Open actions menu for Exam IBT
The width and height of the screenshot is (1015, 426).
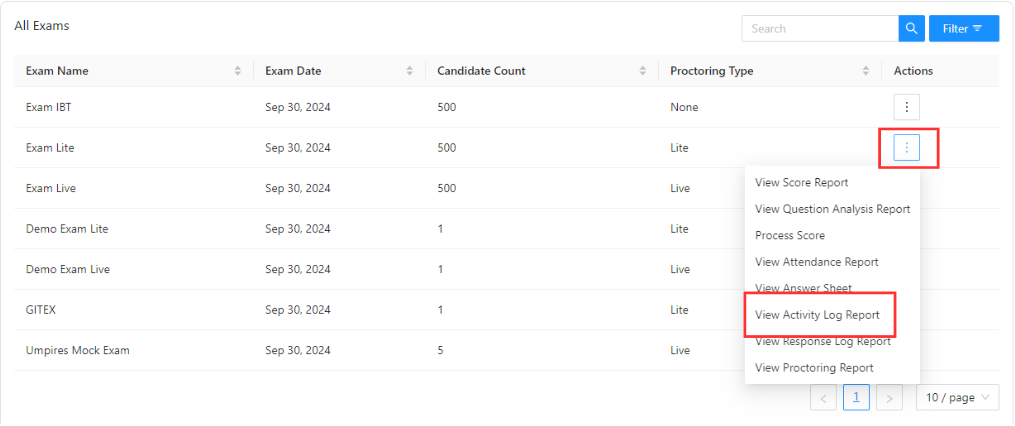pos(906,107)
